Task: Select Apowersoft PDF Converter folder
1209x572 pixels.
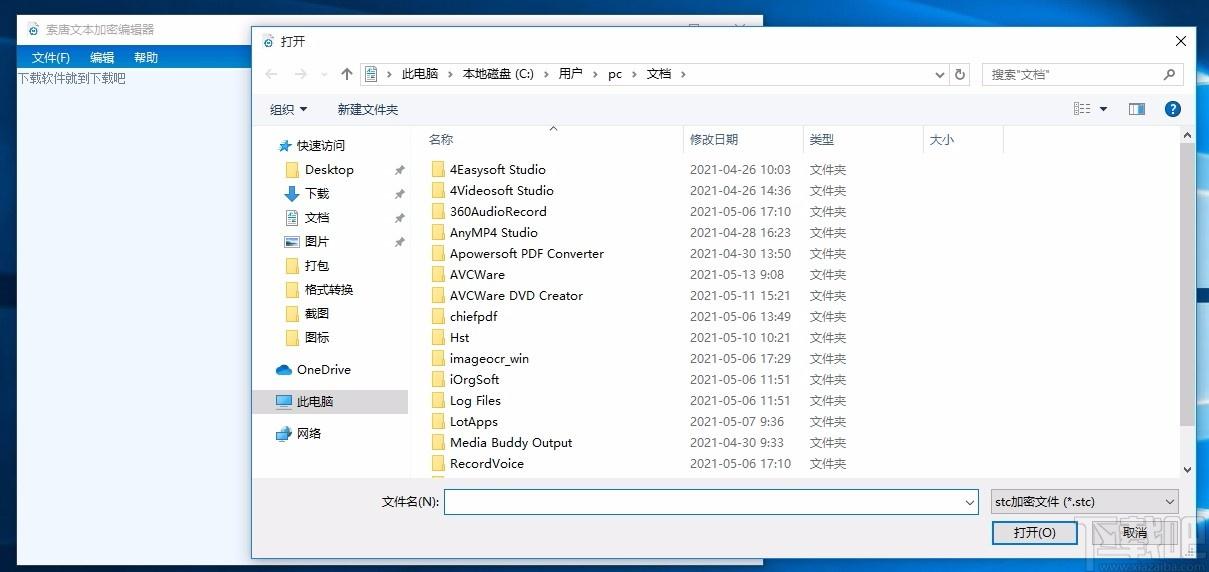Action: (526, 254)
